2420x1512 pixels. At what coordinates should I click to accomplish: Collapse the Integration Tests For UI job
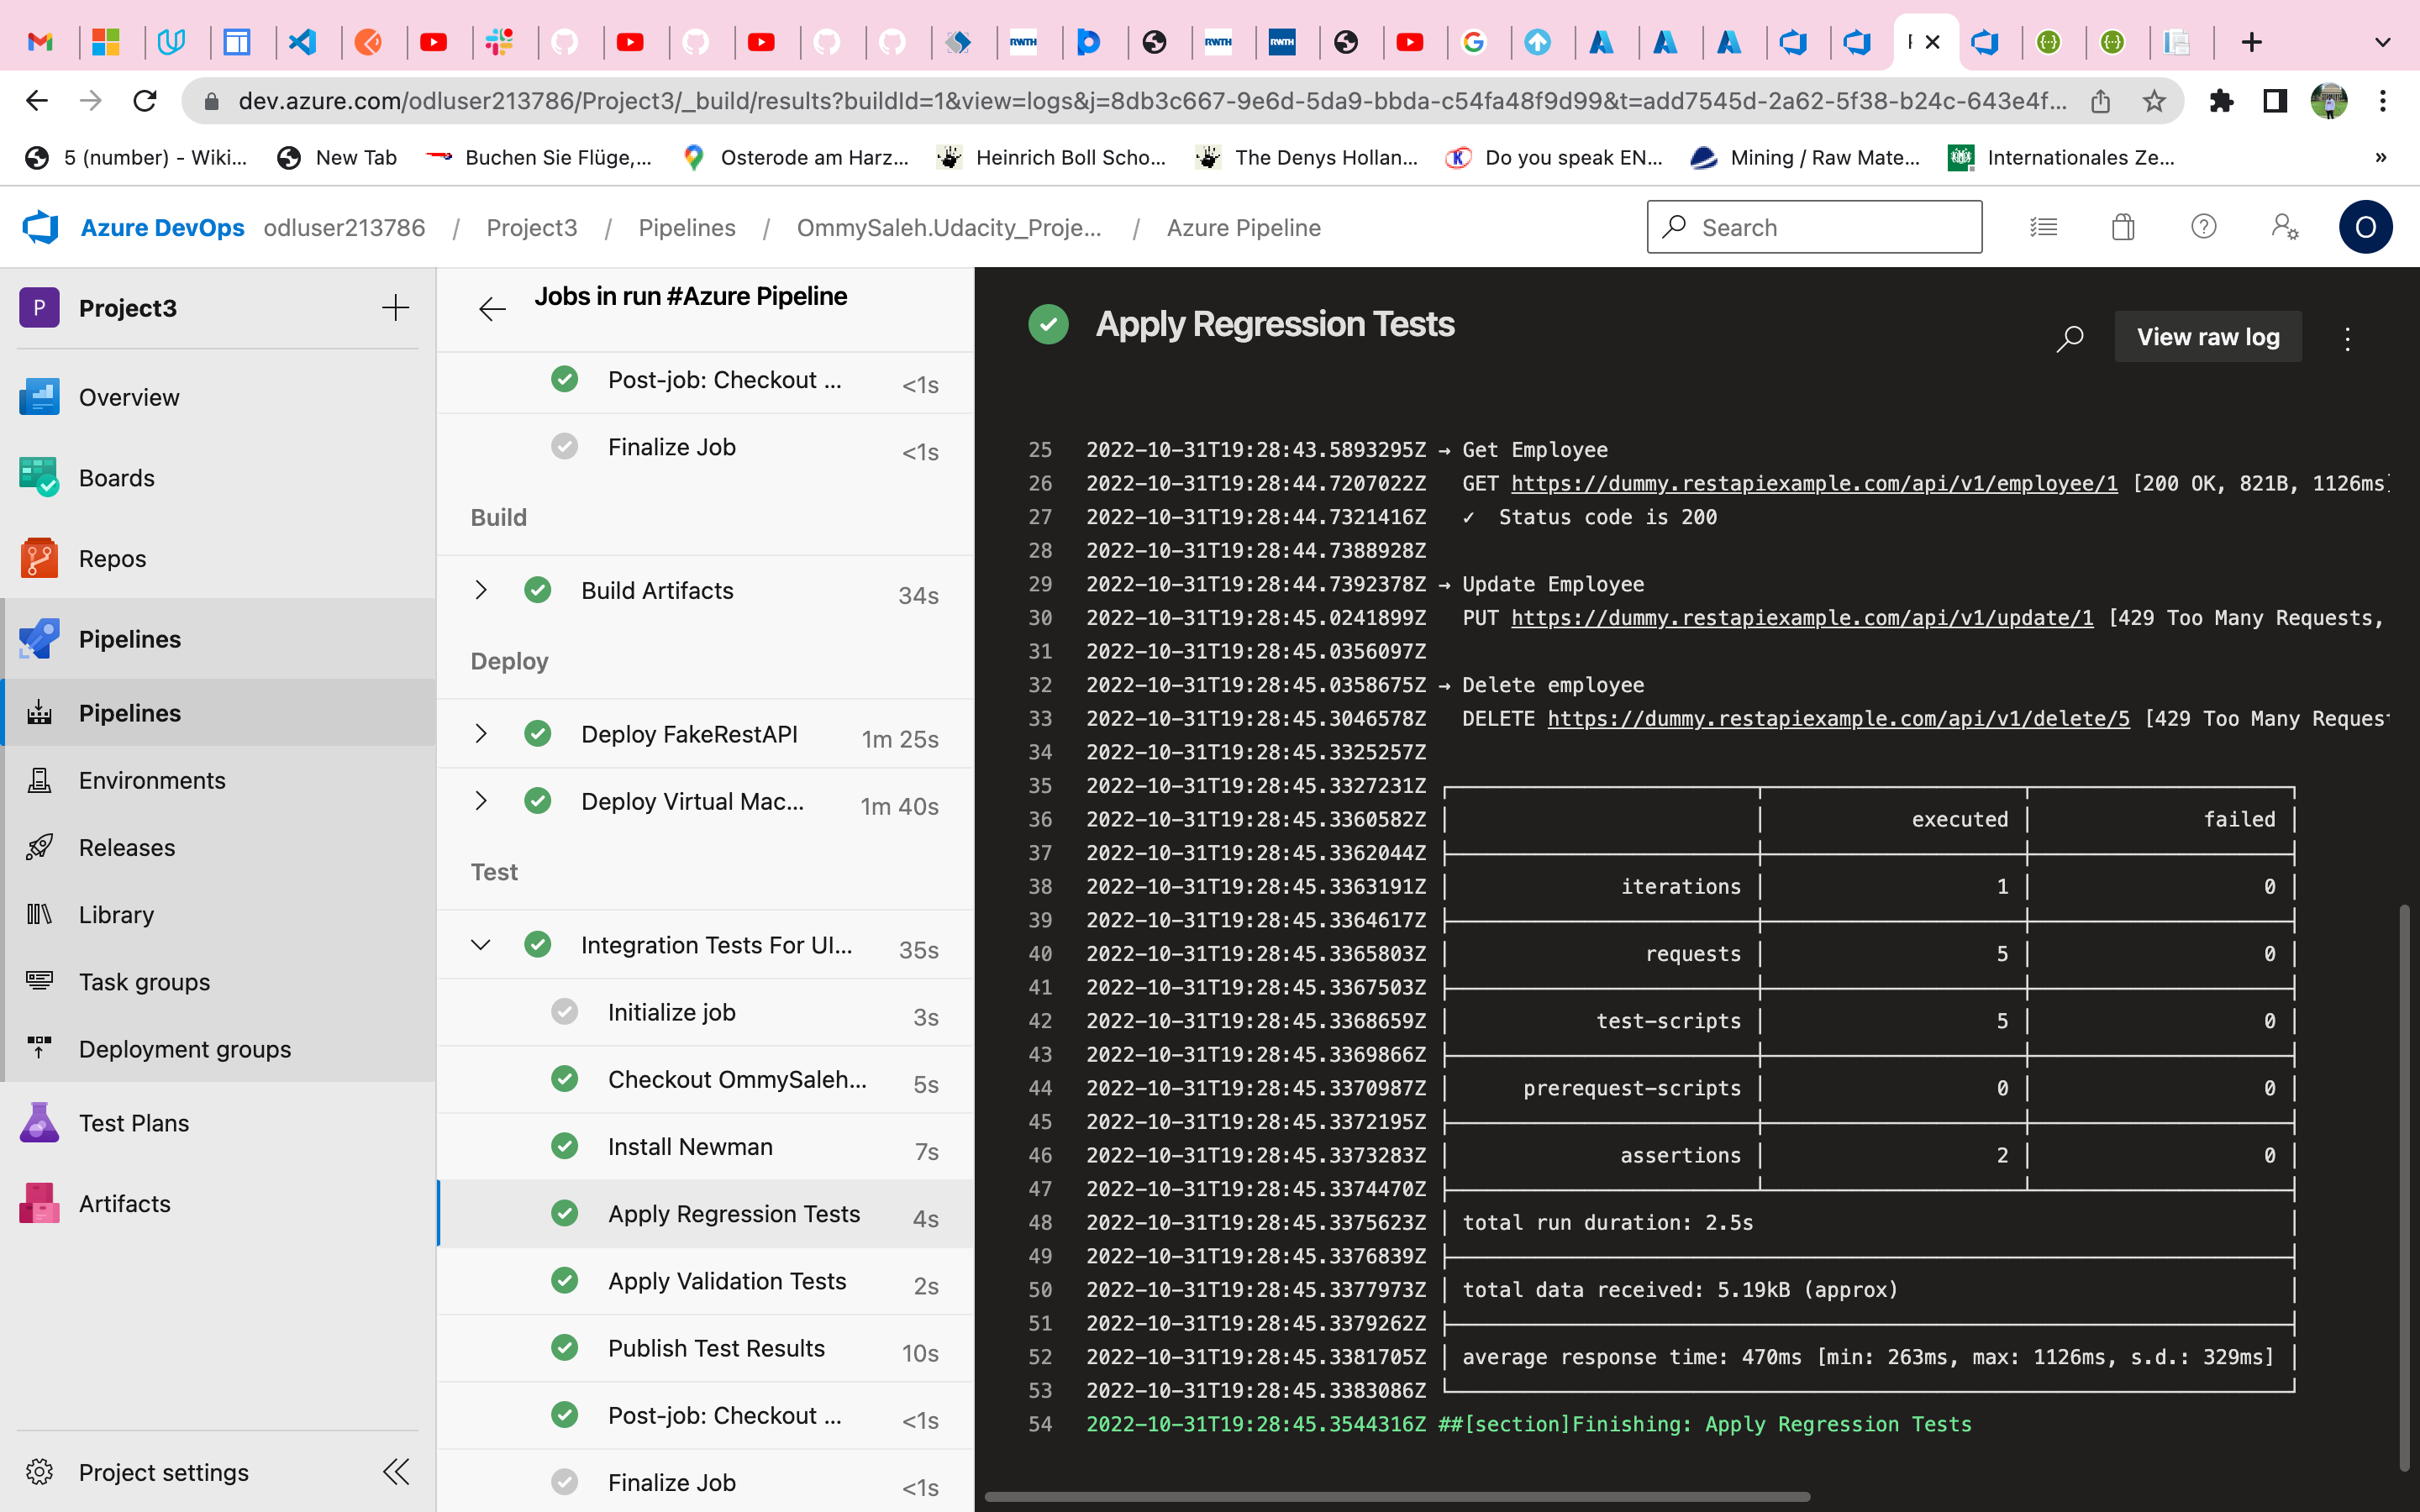coord(482,944)
